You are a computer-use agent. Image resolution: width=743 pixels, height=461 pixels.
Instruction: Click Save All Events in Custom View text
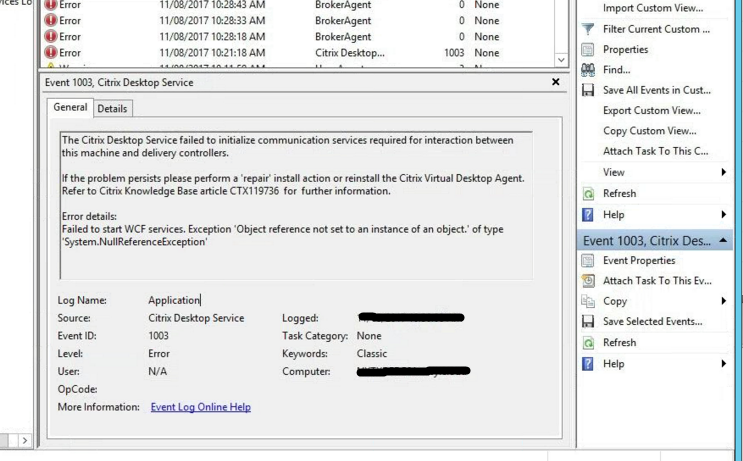[x=657, y=90]
